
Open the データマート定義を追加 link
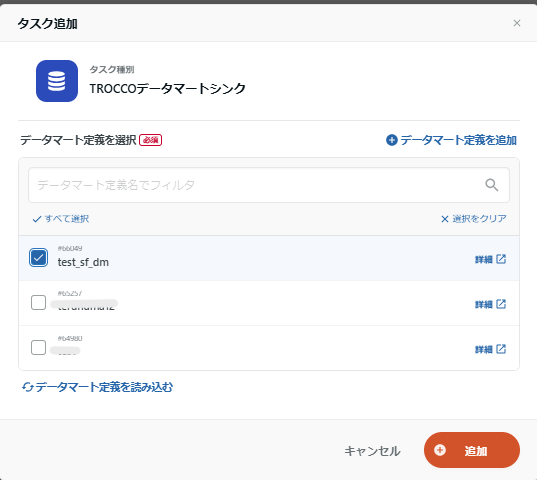point(451,140)
